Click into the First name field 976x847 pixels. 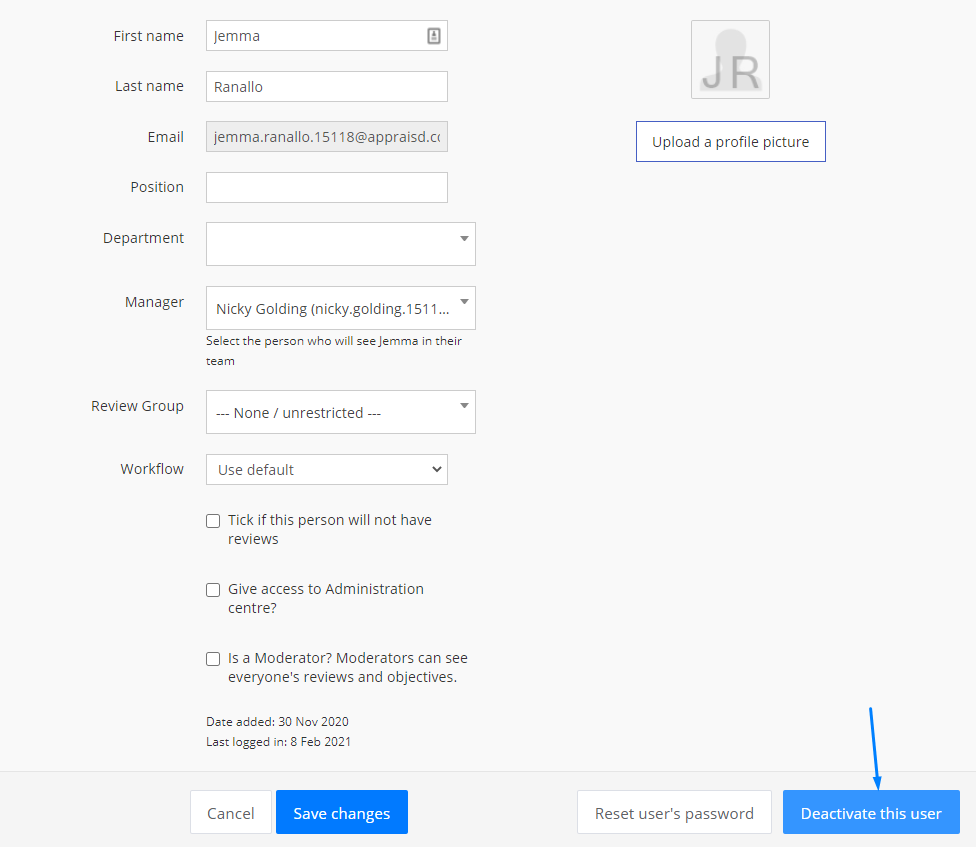(x=315, y=36)
